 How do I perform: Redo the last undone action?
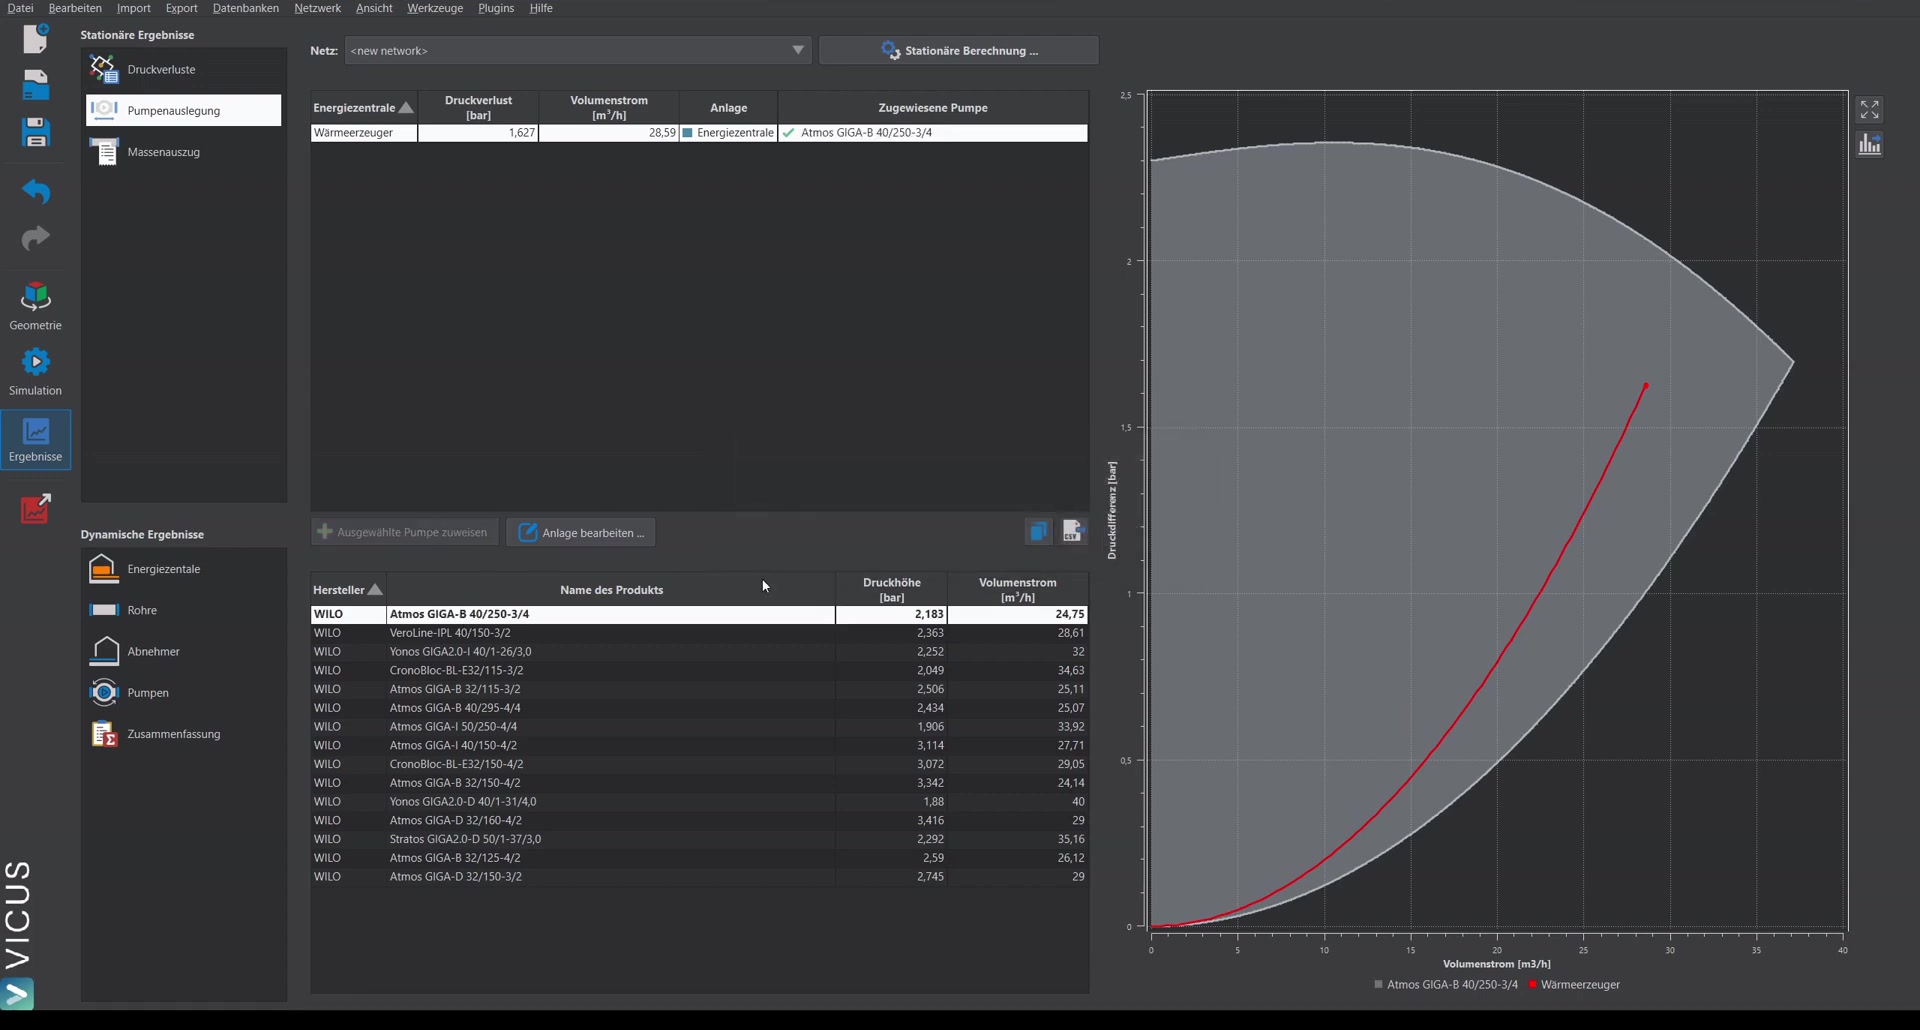pos(36,238)
